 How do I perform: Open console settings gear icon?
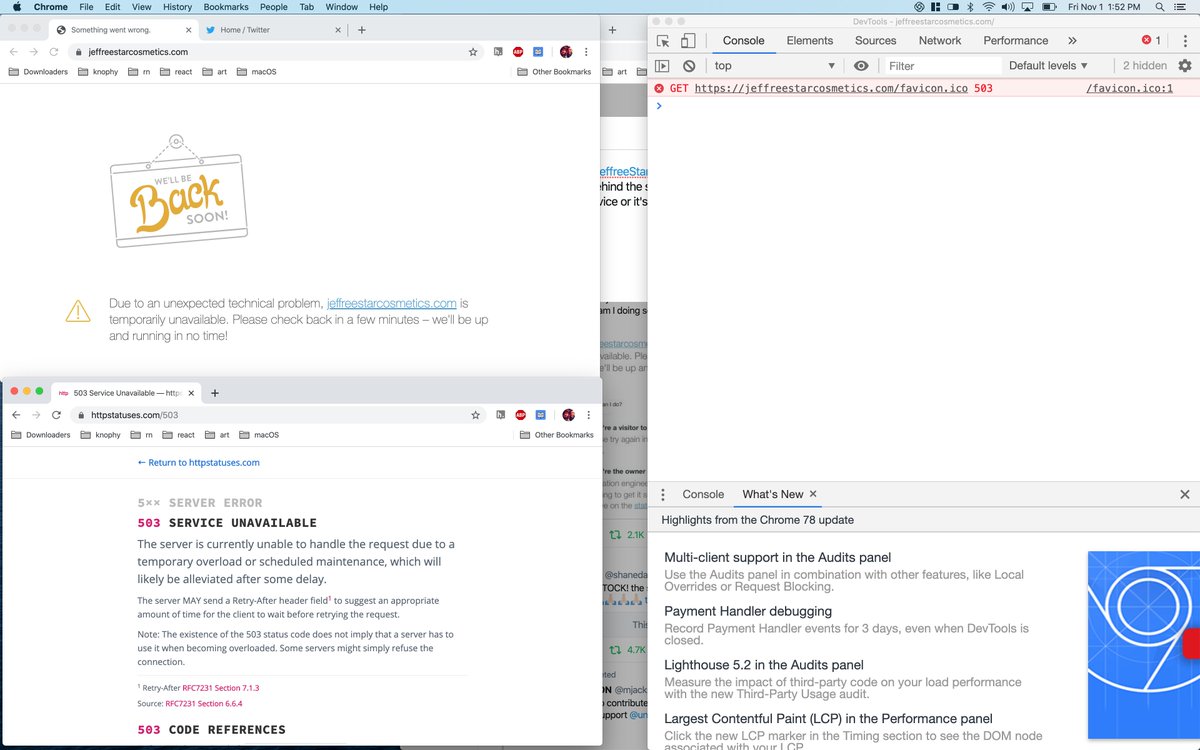(1185, 66)
